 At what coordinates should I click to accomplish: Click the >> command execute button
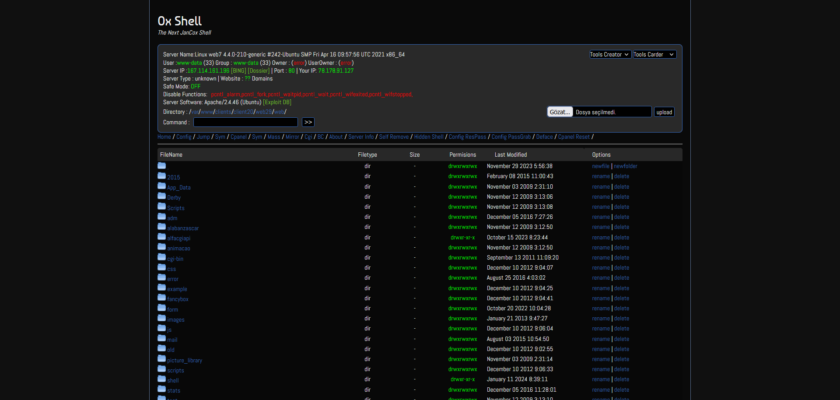pyautogui.click(x=308, y=122)
